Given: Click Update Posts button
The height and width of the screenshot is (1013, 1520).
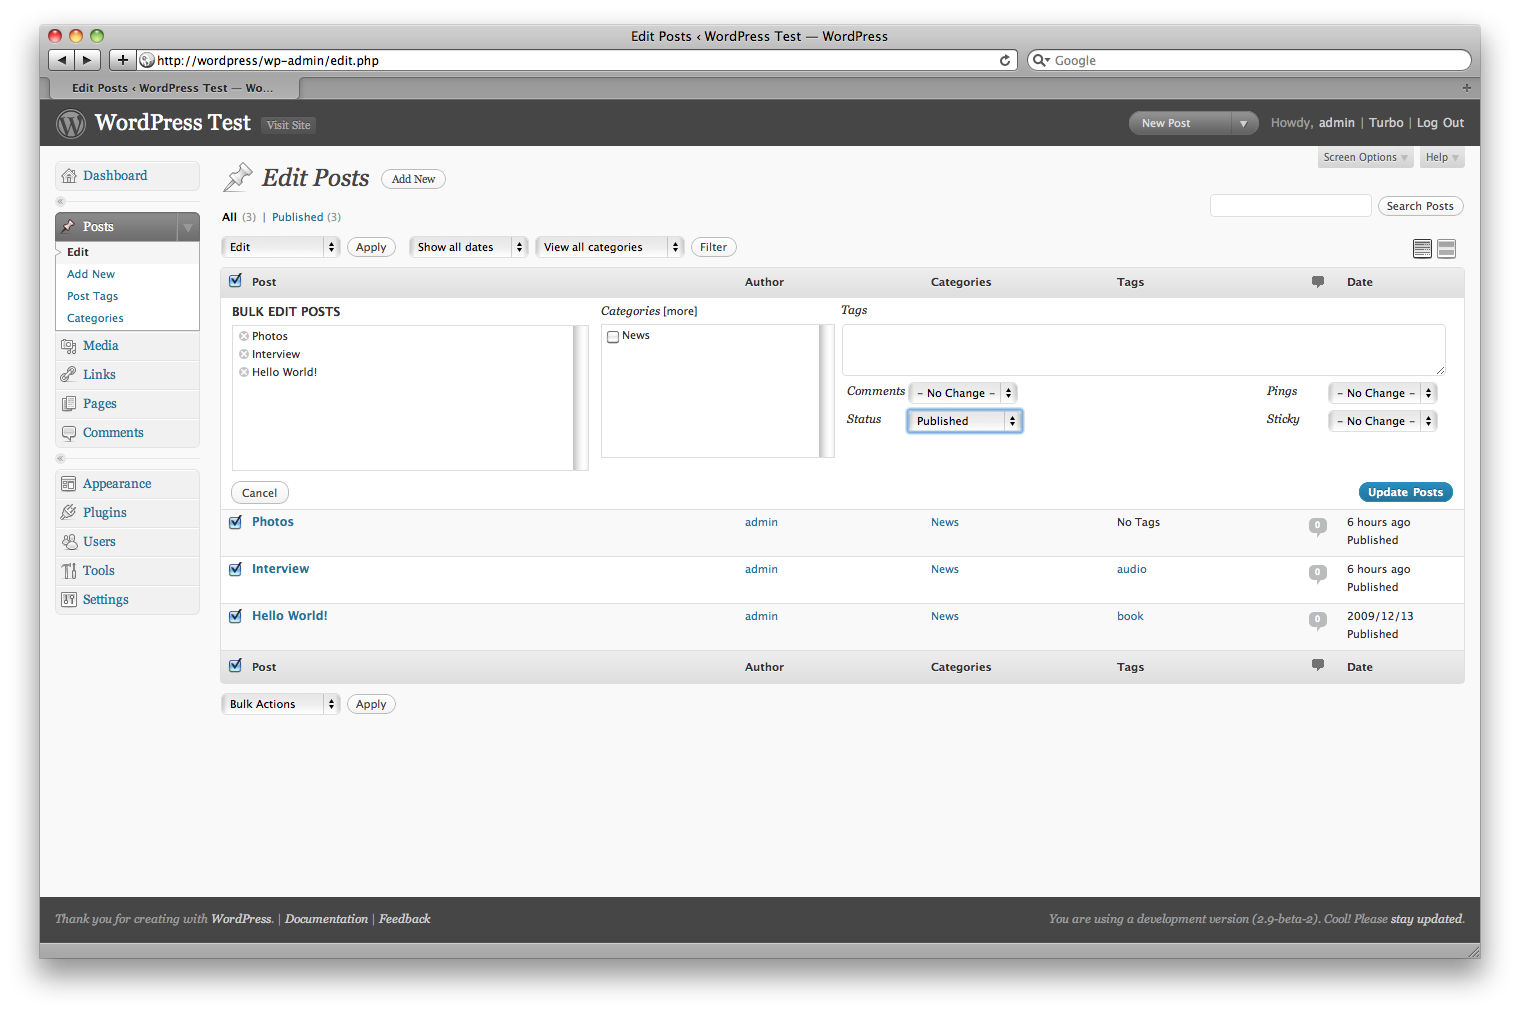Looking at the screenshot, I should [x=1405, y=492].
